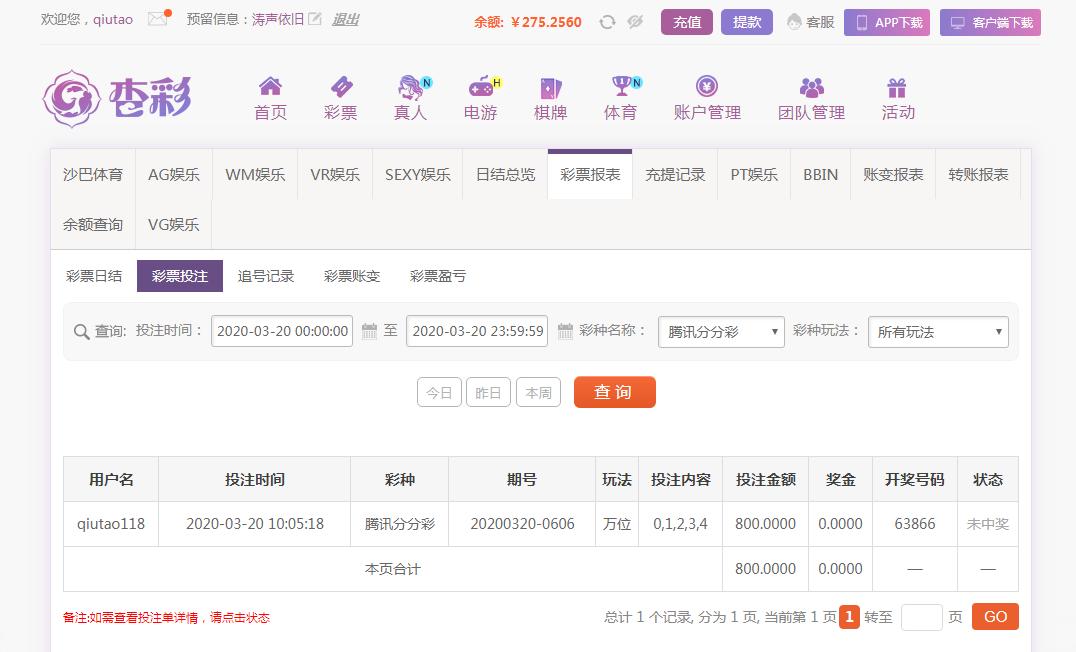Go to 首页 home icon
Image resolution: width=1076 pixels, height=652 pixels.
(270, 86)
